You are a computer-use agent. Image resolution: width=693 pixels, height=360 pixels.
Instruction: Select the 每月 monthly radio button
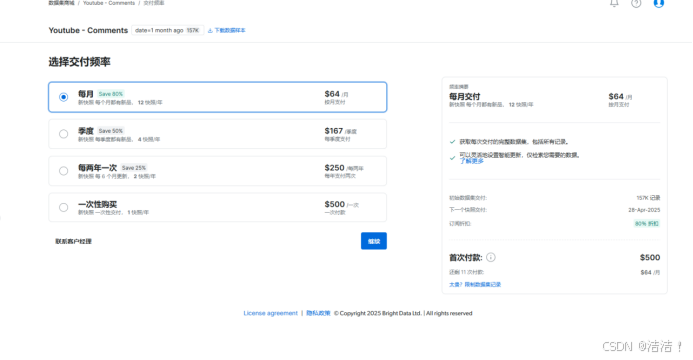click(64, 97)
